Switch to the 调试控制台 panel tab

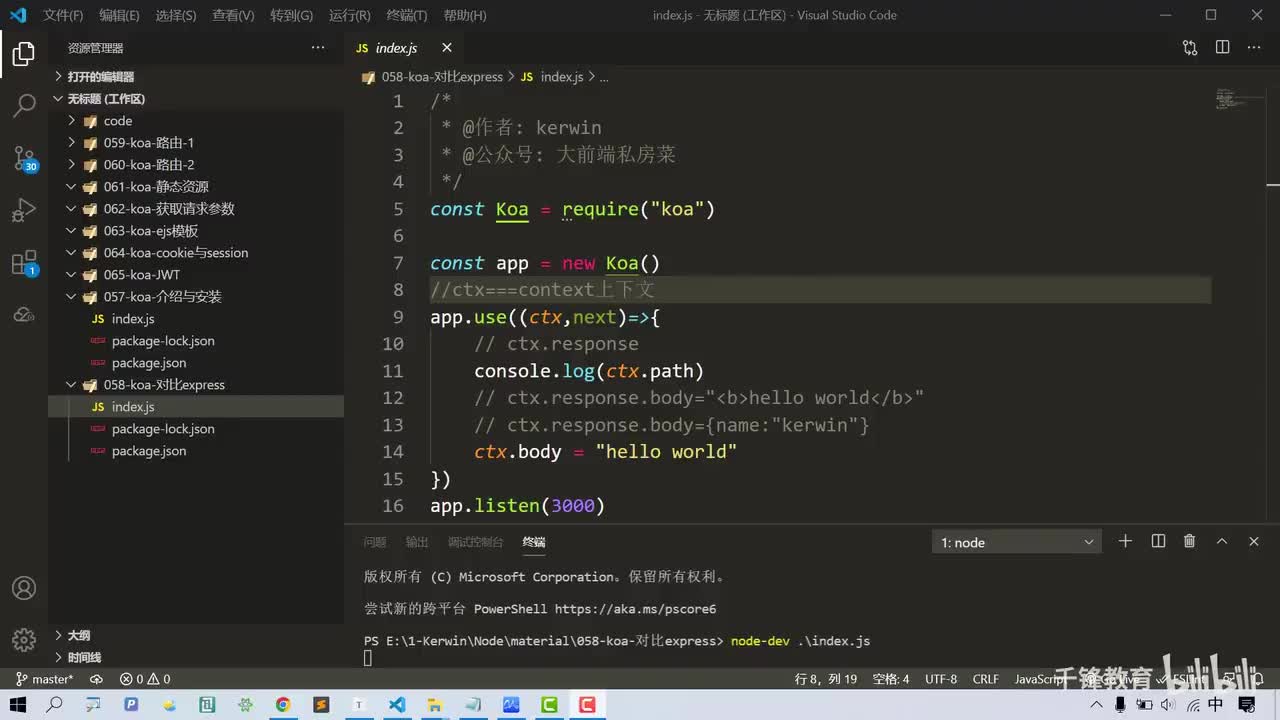pyautogui.click(x=476, y=542)
